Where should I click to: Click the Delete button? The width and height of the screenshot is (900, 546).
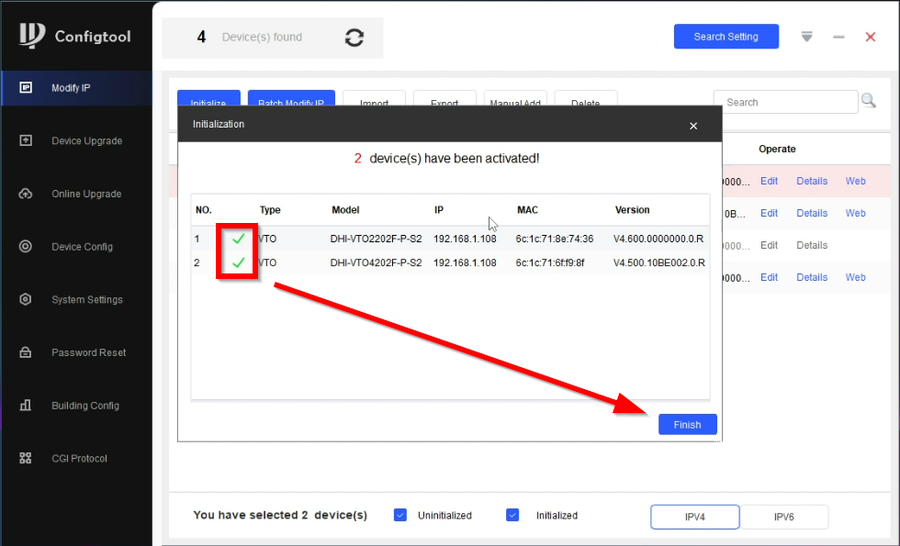(585, 98)
